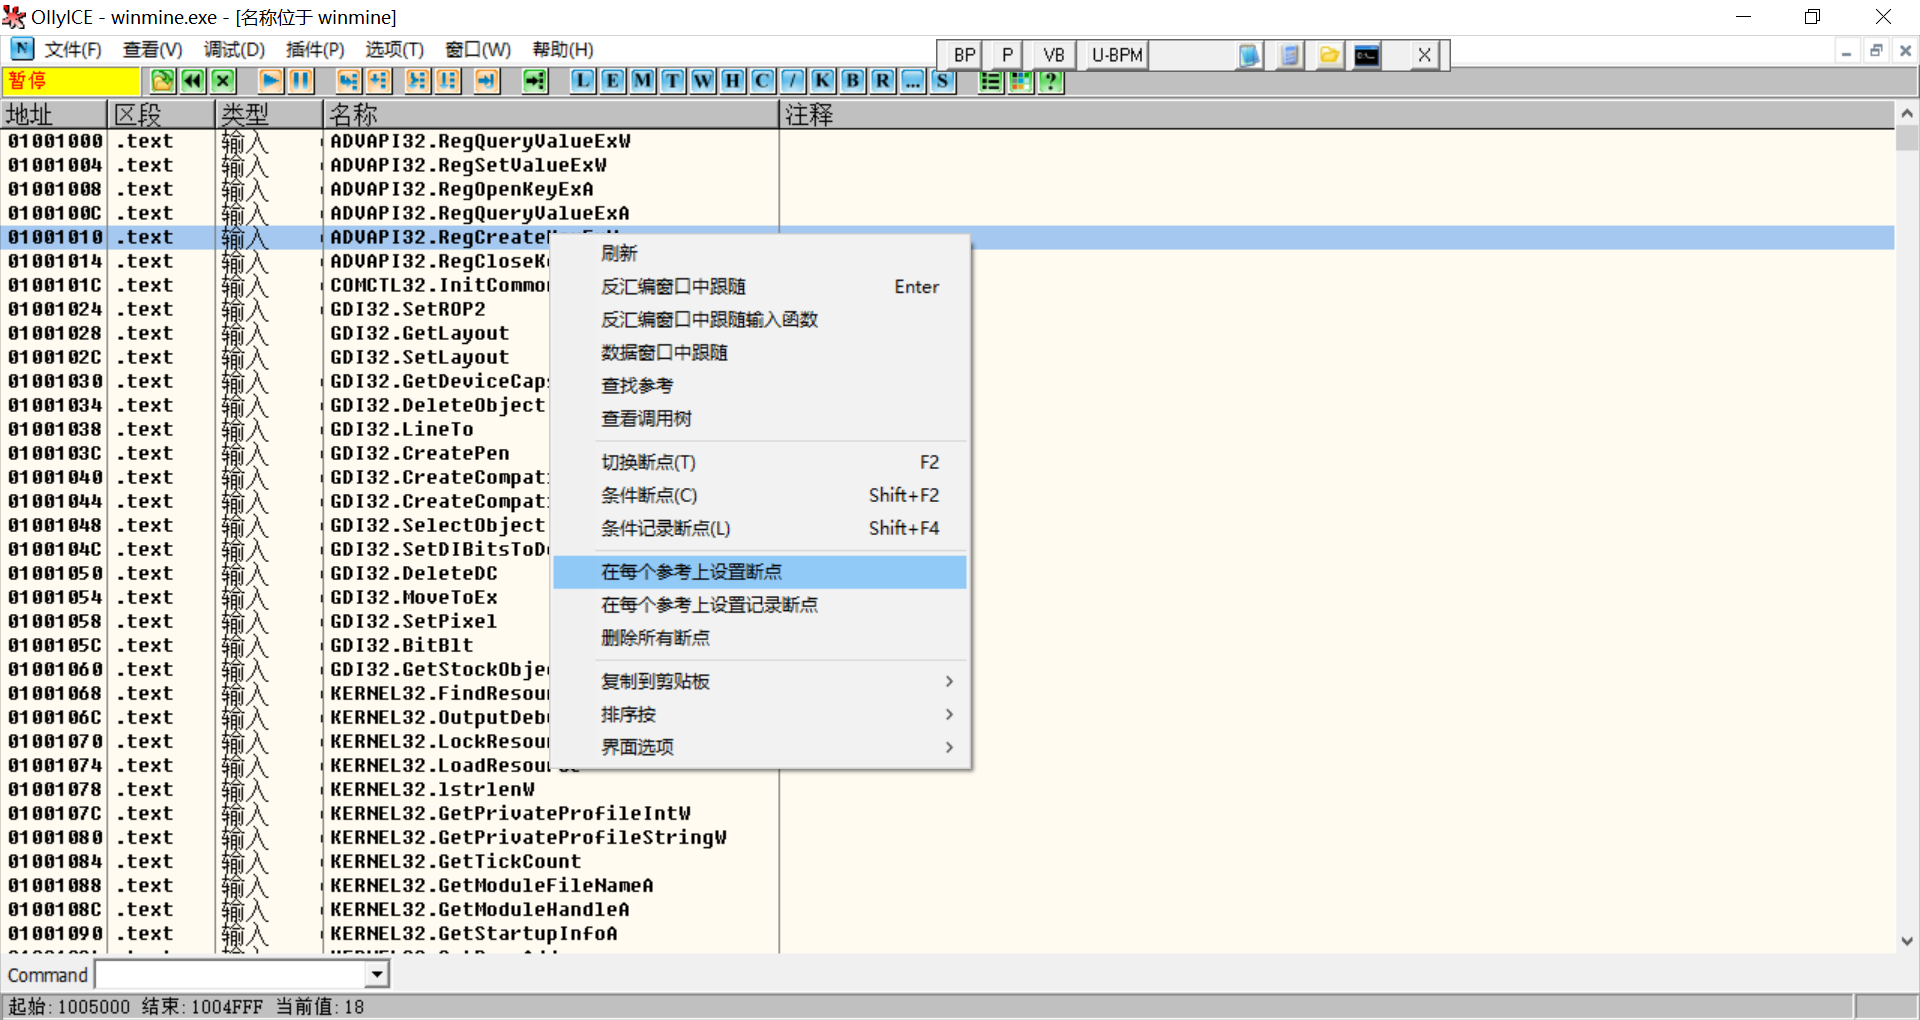This screenshot has width=1920, height=1020.
Task: Open Call stack with K icon
Action: (823, 81)
